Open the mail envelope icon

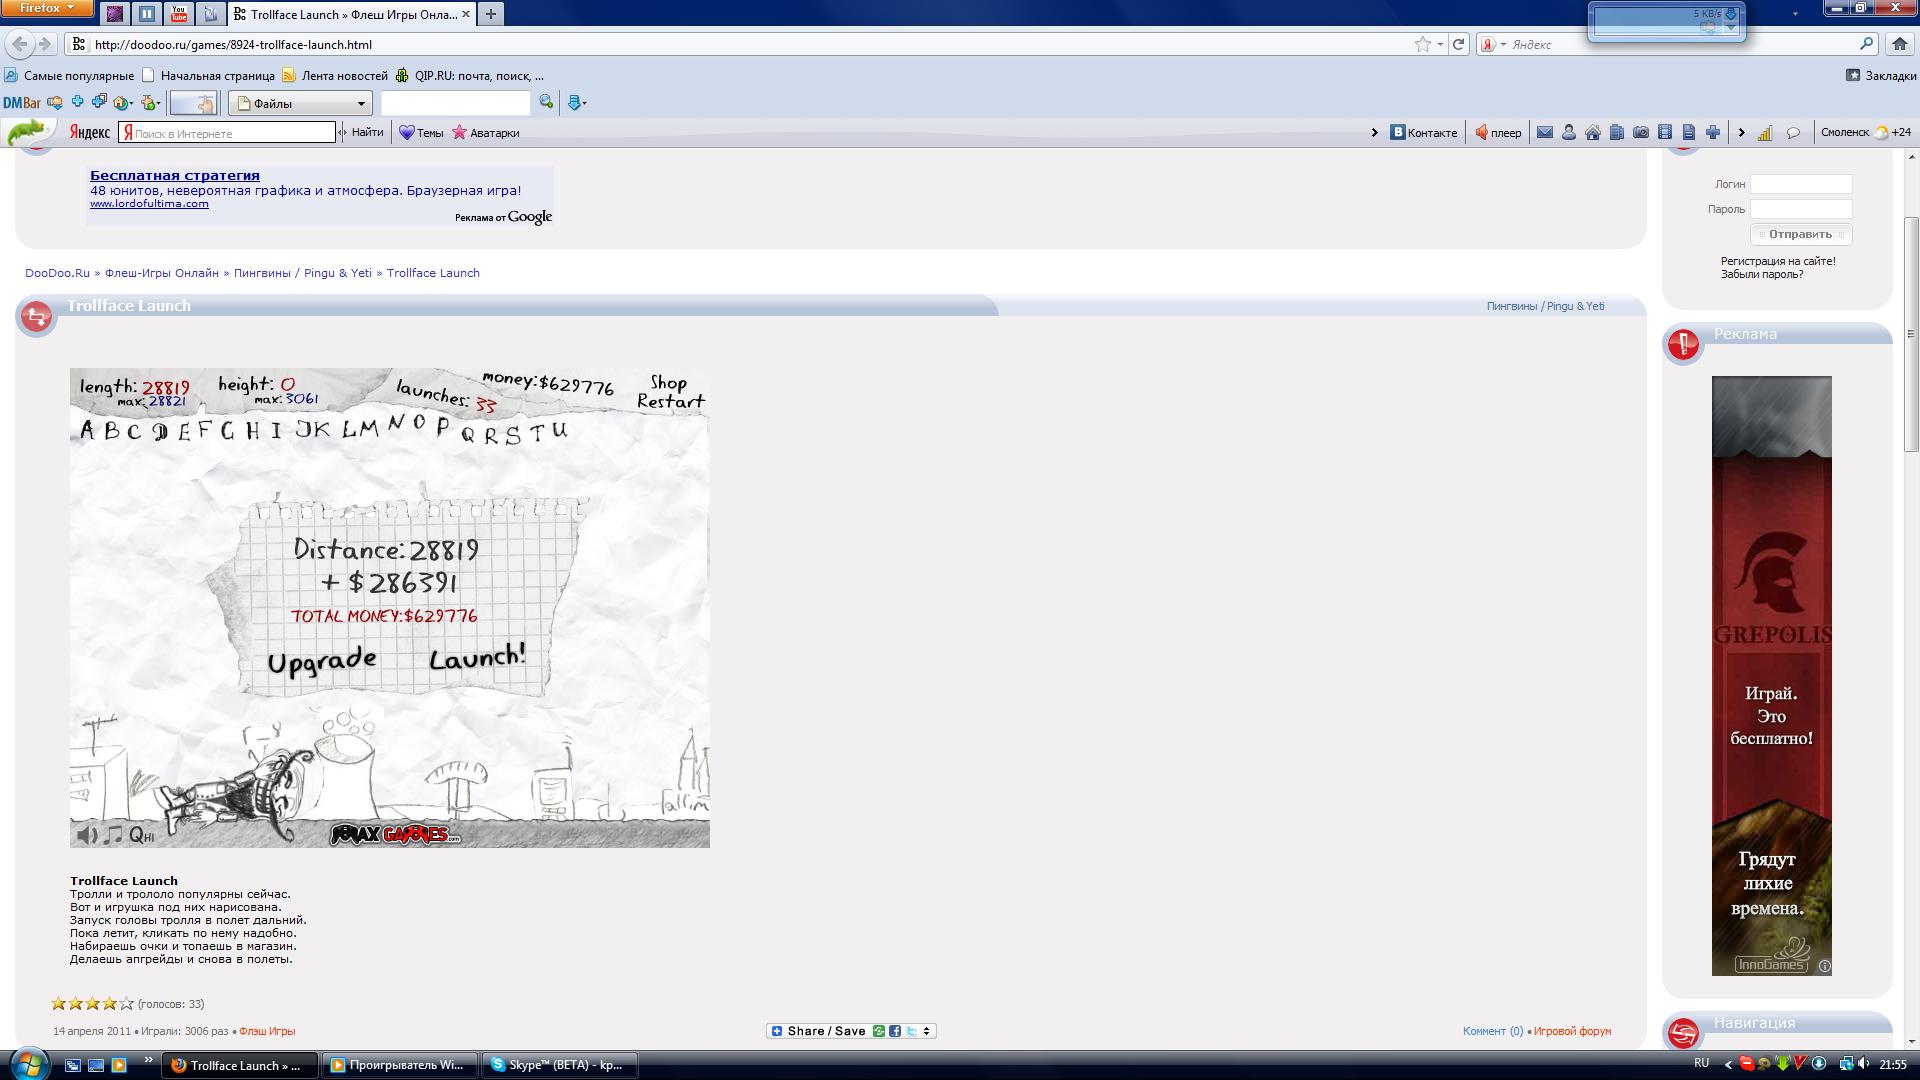pyautogui.click(x=1544, y=132)
